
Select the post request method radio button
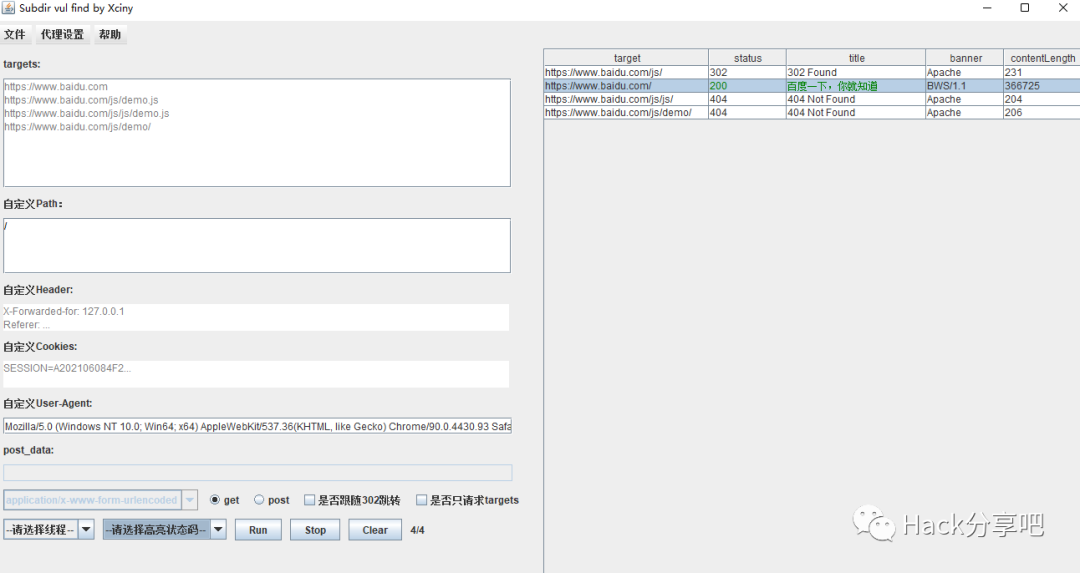point(259,500)
